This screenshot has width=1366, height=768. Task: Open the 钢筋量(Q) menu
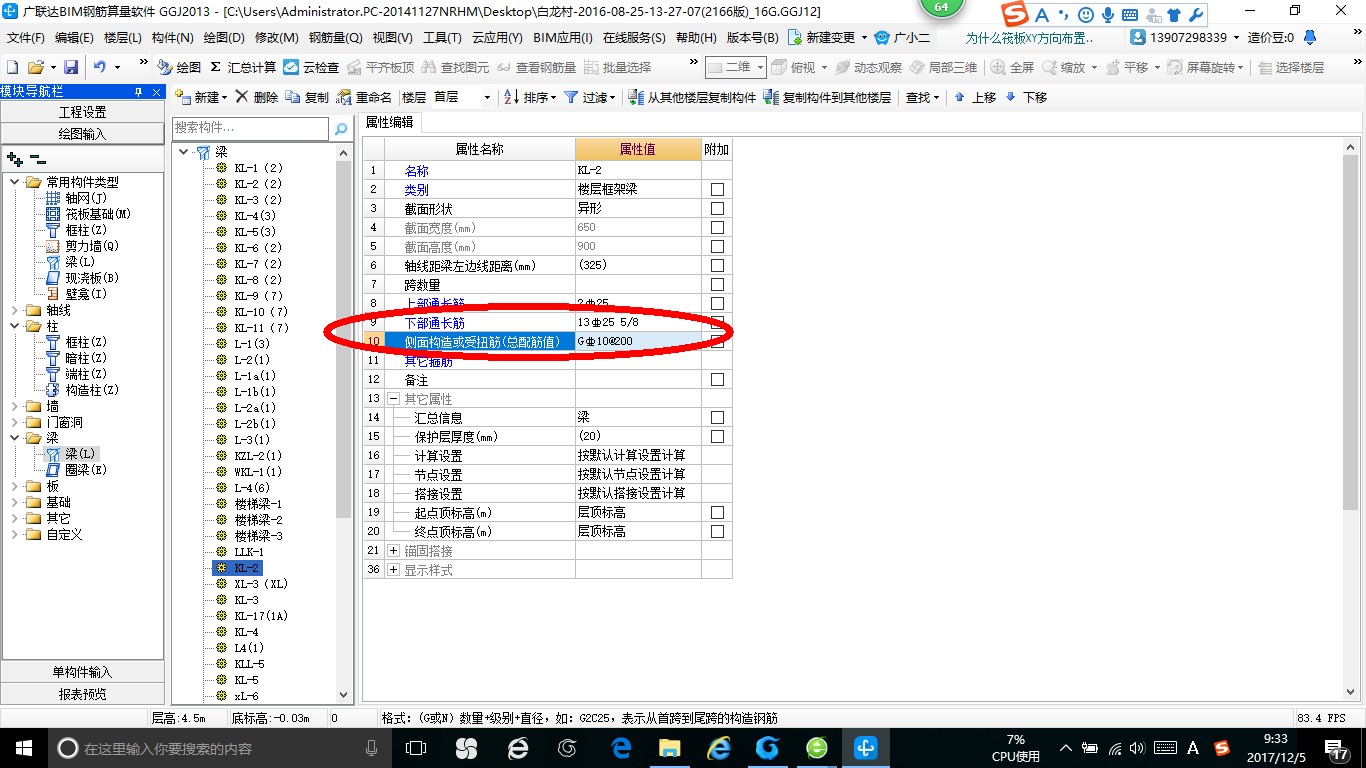click(x=335, y=38)
